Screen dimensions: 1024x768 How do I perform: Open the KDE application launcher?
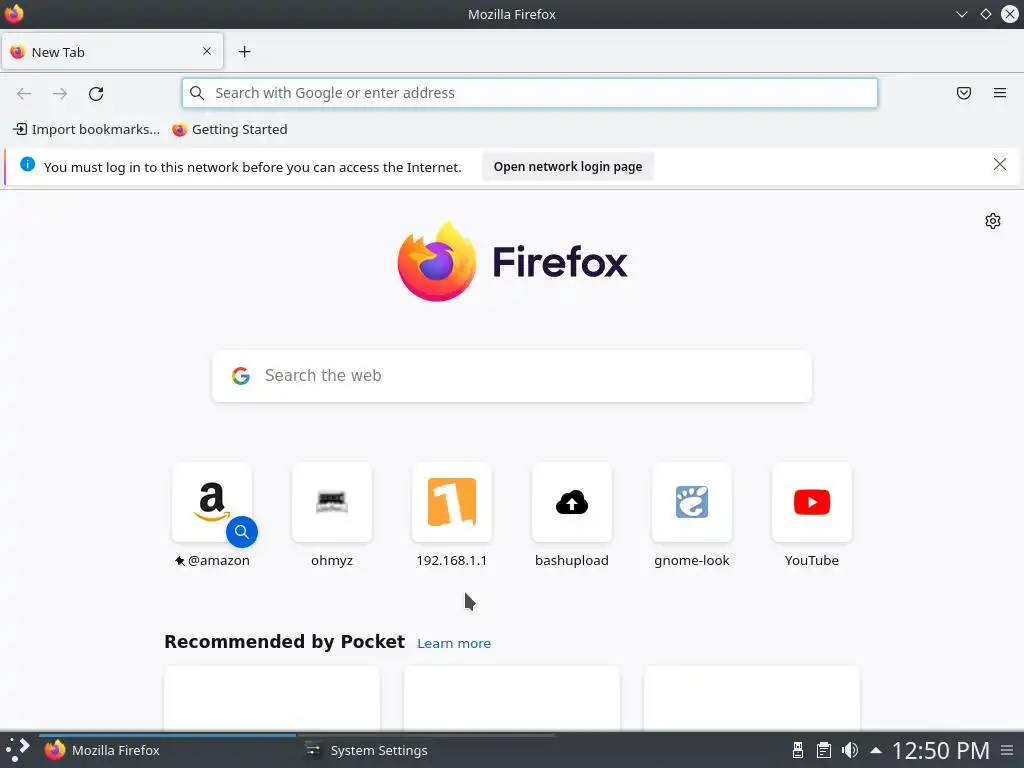point(18,750)
